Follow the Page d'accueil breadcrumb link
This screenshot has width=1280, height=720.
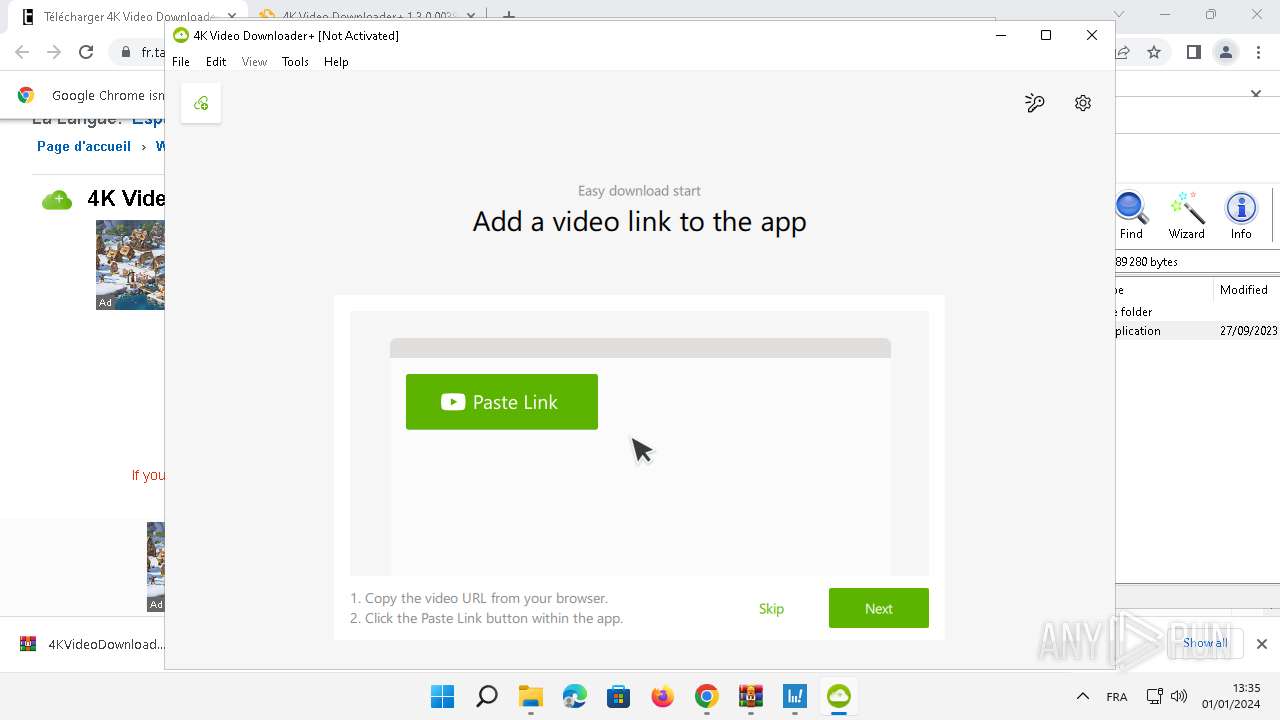(84, 146)
